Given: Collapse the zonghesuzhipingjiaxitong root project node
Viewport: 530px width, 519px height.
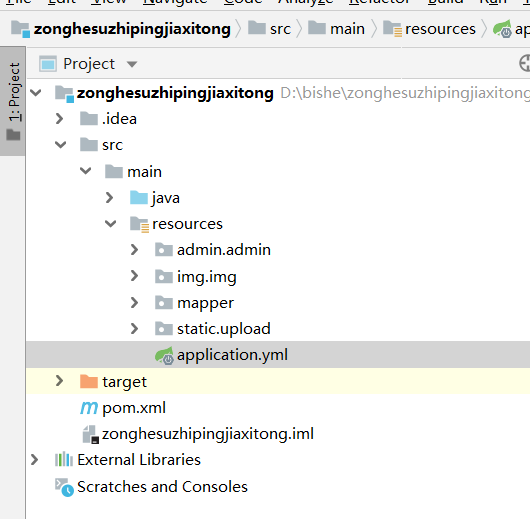Looking at the screenshot, I should (36, 93).
